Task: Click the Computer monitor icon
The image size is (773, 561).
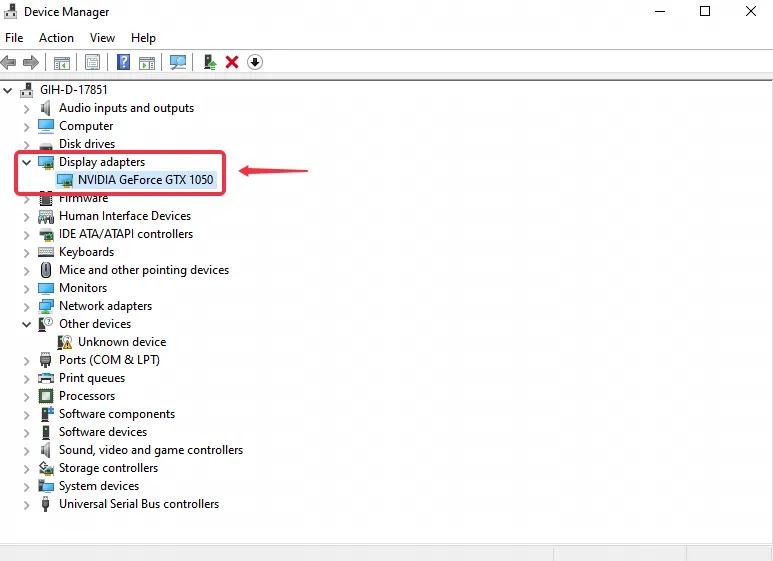Action: pos(46,126)
